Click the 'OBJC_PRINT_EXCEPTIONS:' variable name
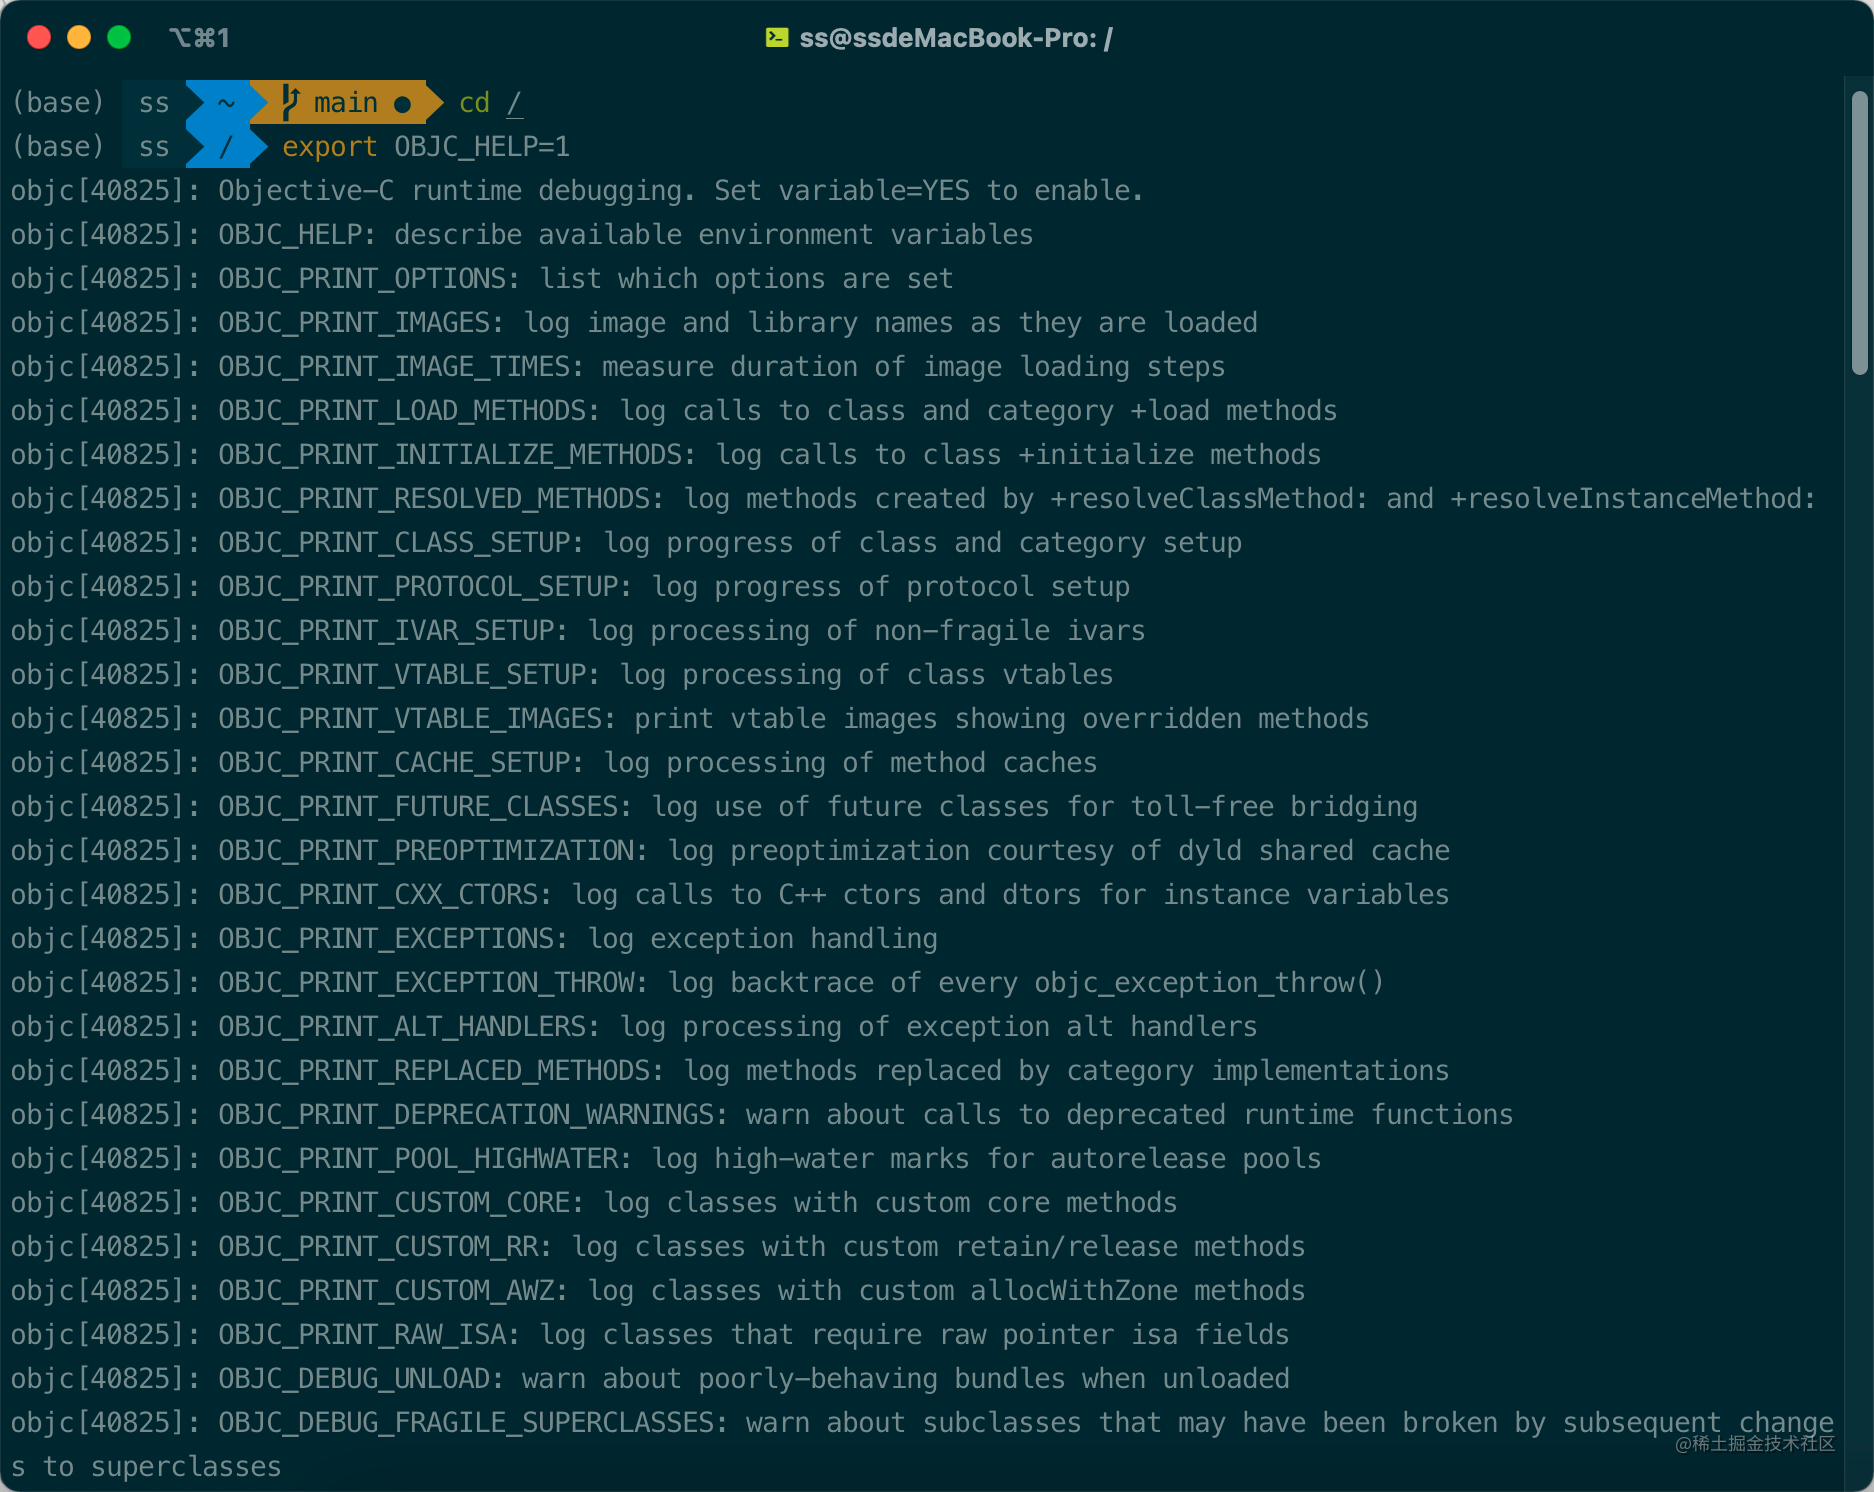1874x1492 pixels. pos(393,939)
